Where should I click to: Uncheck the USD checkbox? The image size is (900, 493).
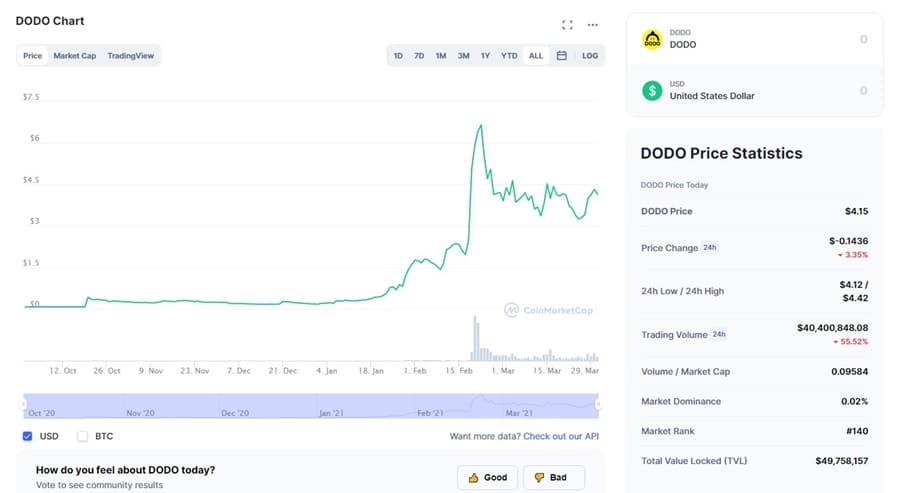[x=26, y=436]
